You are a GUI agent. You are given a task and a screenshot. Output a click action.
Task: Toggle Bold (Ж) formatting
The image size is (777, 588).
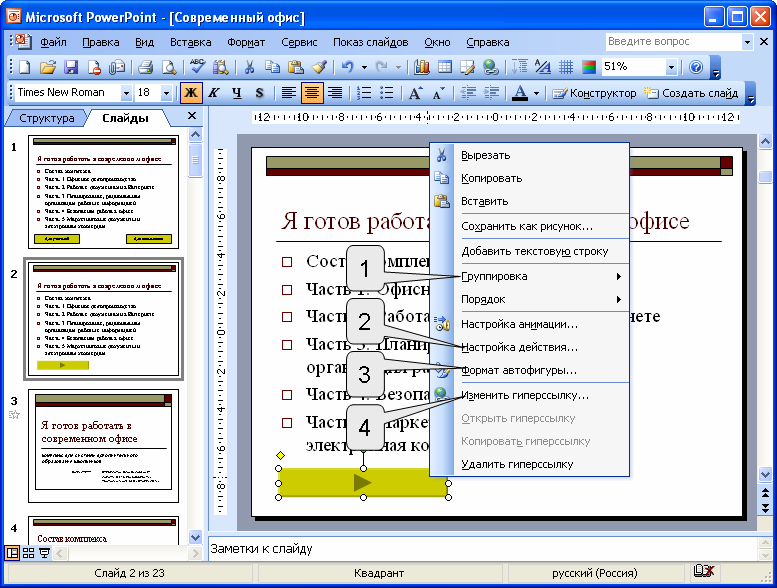(x=191, y=93)
